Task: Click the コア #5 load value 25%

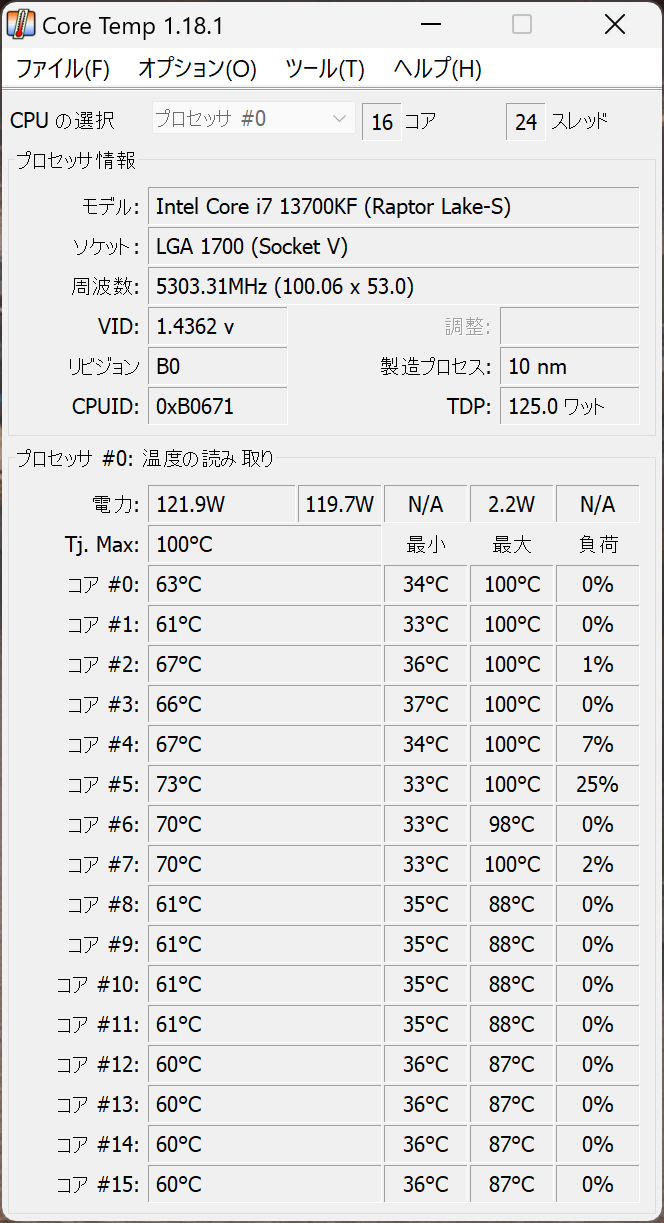Action: click(597, 785)
